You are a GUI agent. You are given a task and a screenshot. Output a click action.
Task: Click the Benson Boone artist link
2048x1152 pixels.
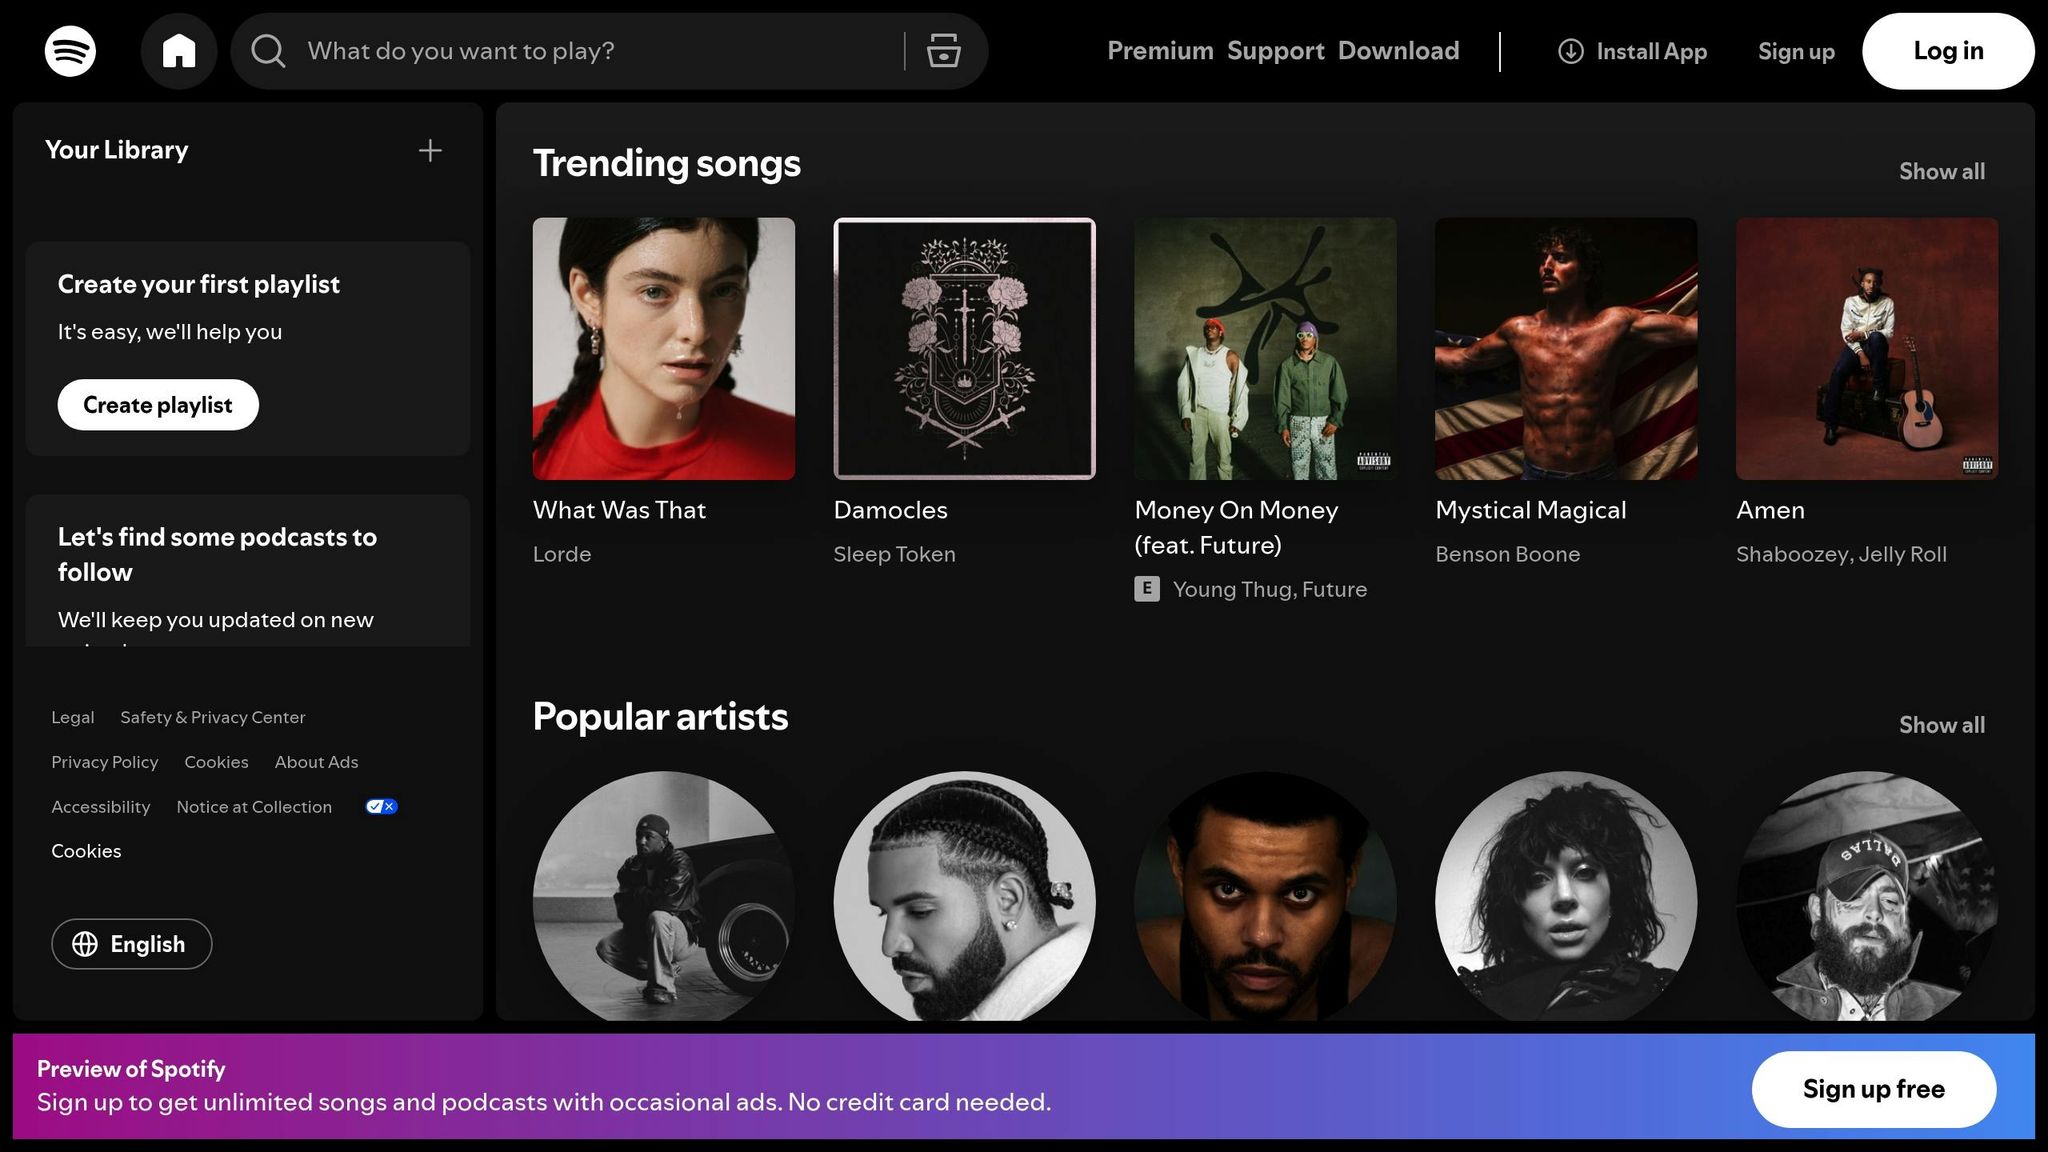pos(1507,554)
